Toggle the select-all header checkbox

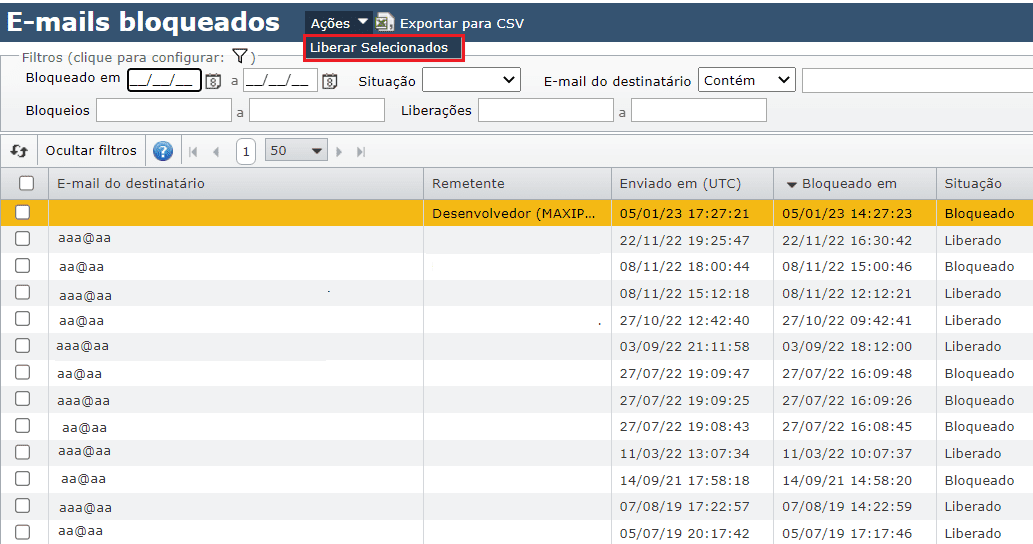(26, 183)
